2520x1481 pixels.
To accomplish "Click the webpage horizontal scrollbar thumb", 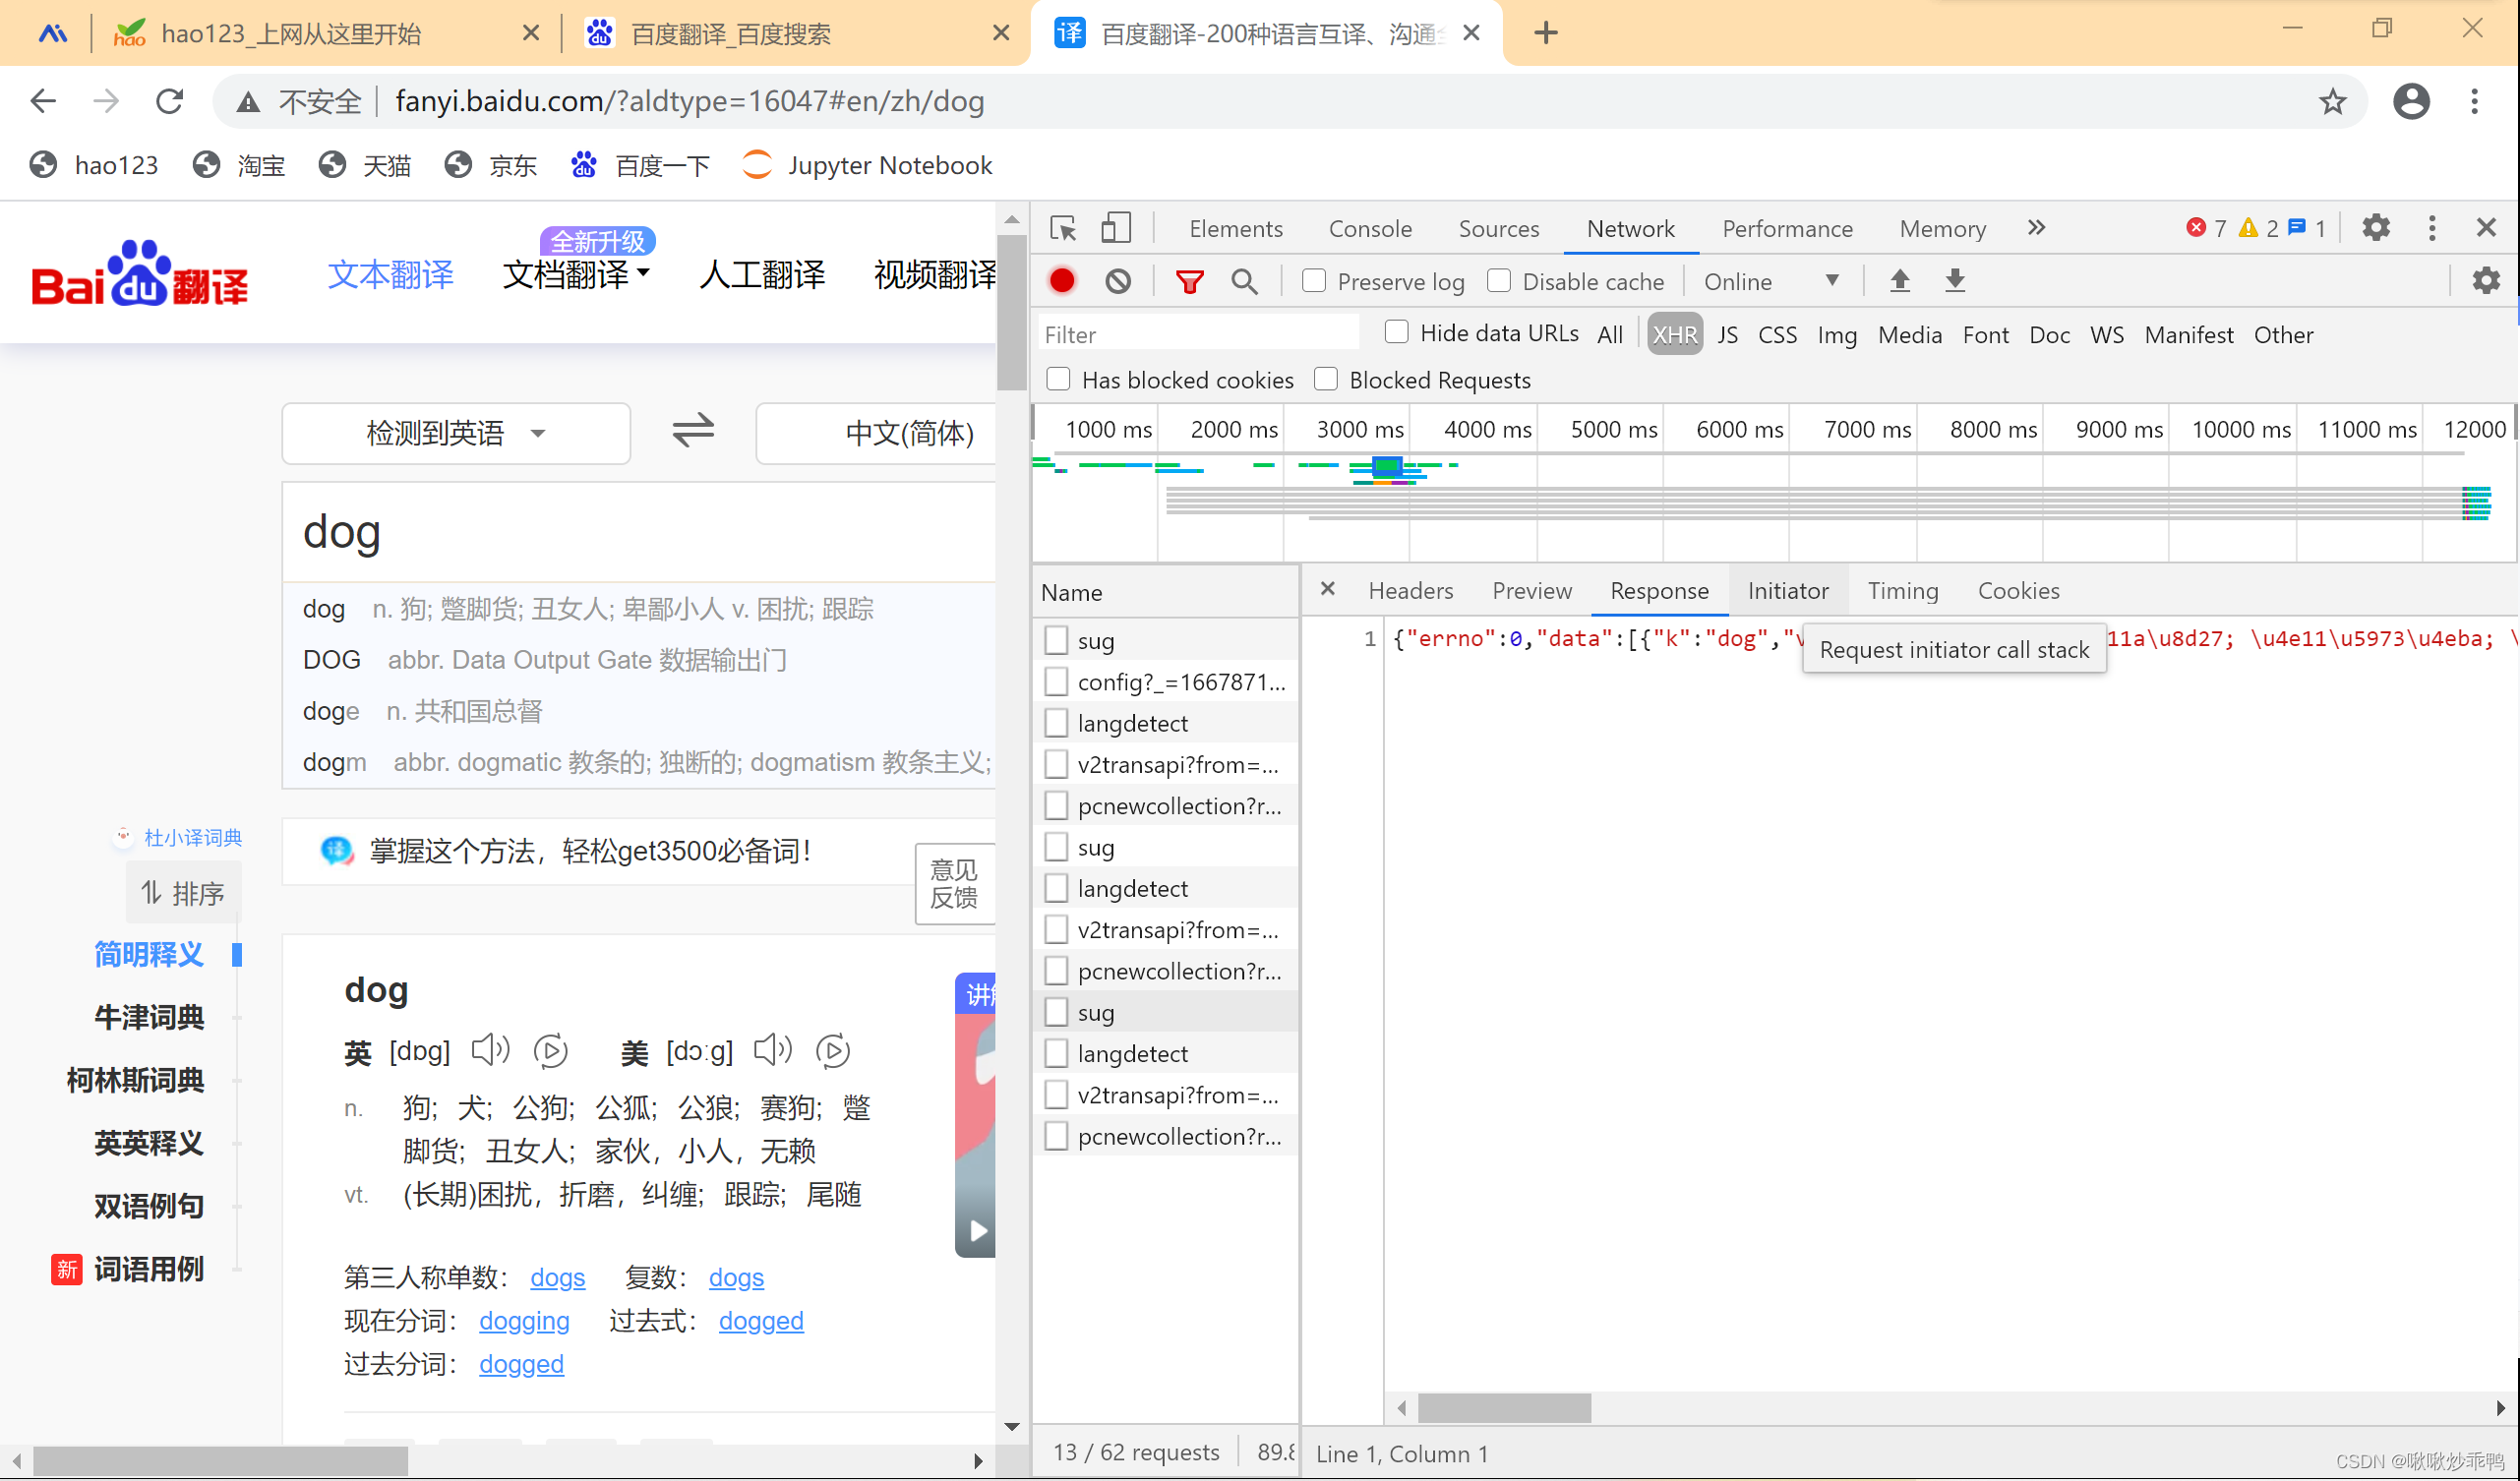I will [220, 1461].
